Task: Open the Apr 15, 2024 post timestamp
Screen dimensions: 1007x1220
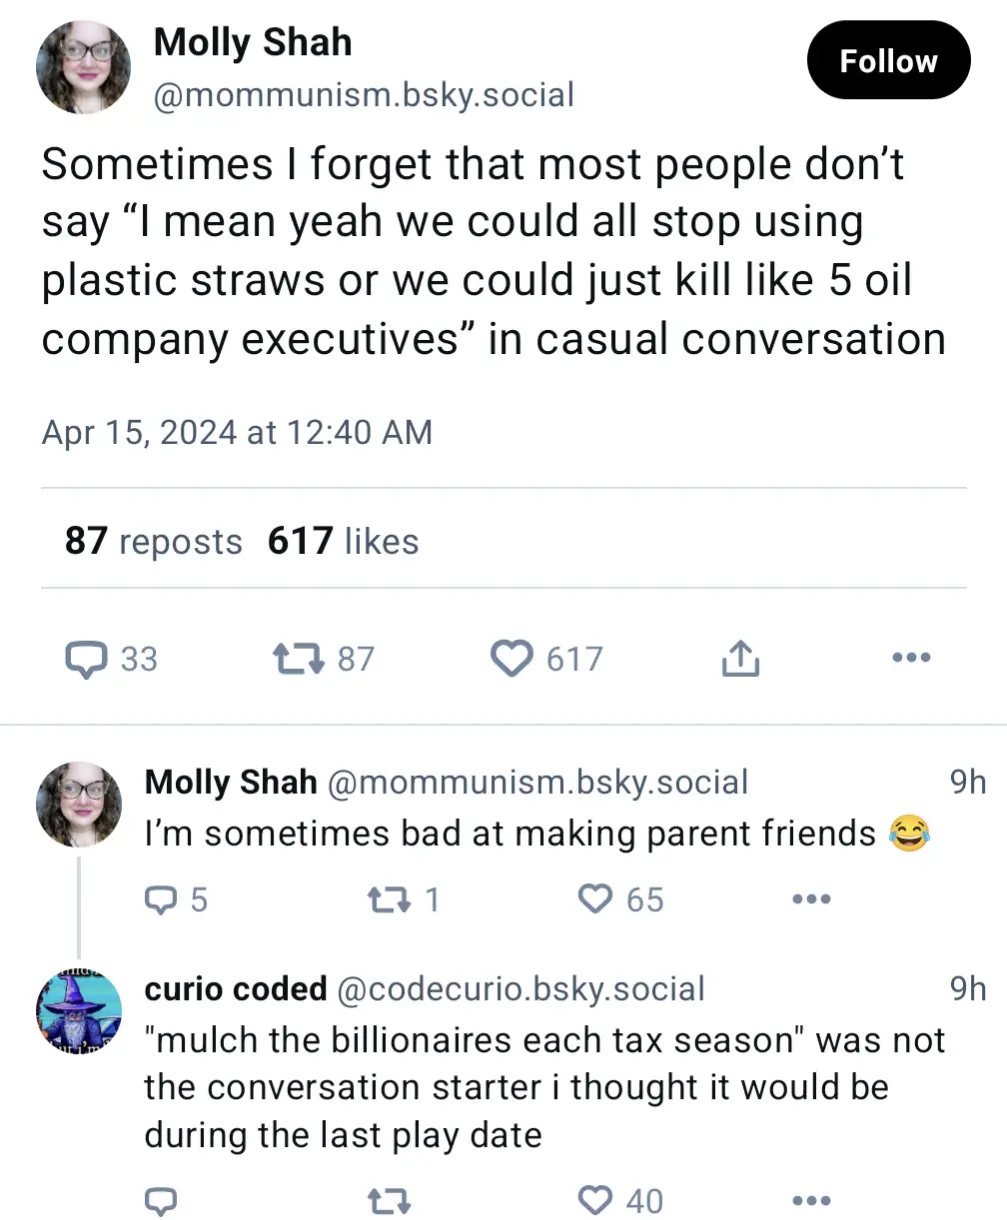Action: (x=237, y=432)
